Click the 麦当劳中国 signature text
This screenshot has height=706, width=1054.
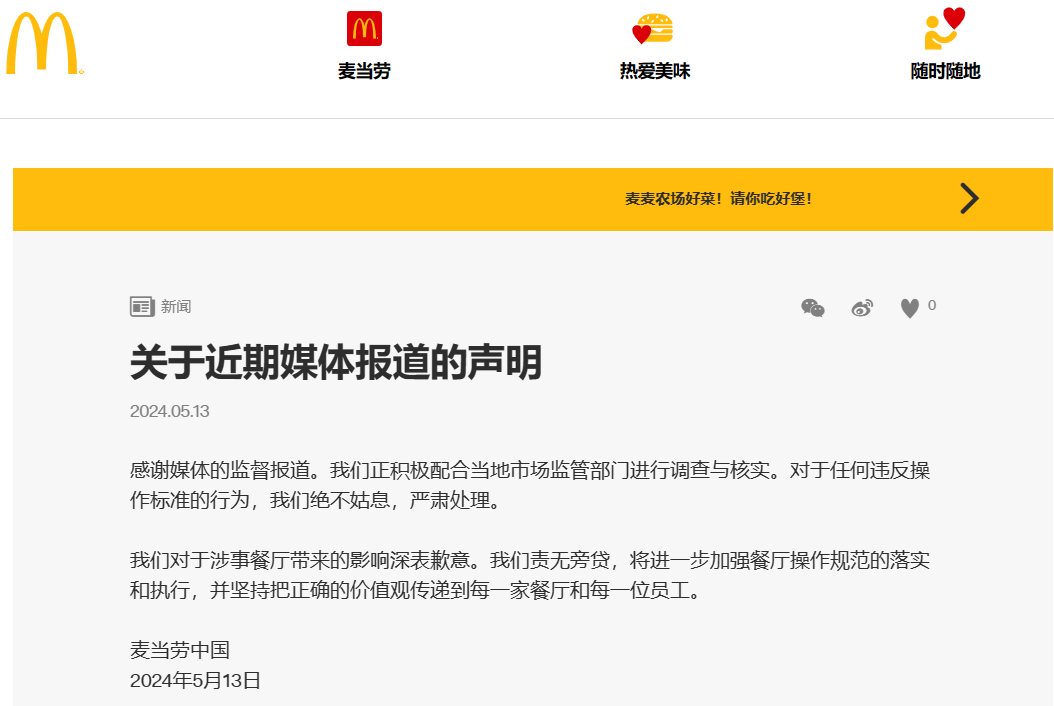(x=179, y=650)
